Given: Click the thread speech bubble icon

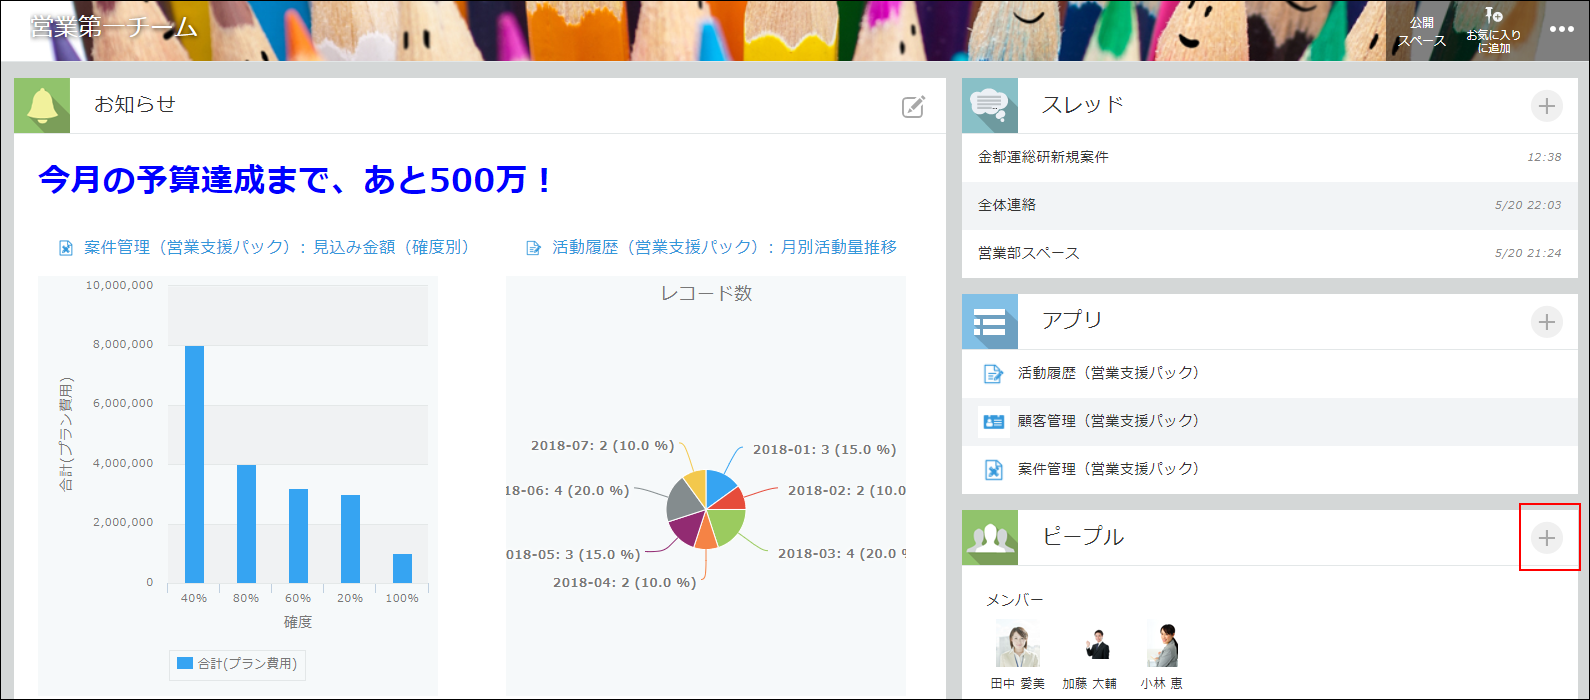Looking at the screenshot, I should (x=990, y=106).
